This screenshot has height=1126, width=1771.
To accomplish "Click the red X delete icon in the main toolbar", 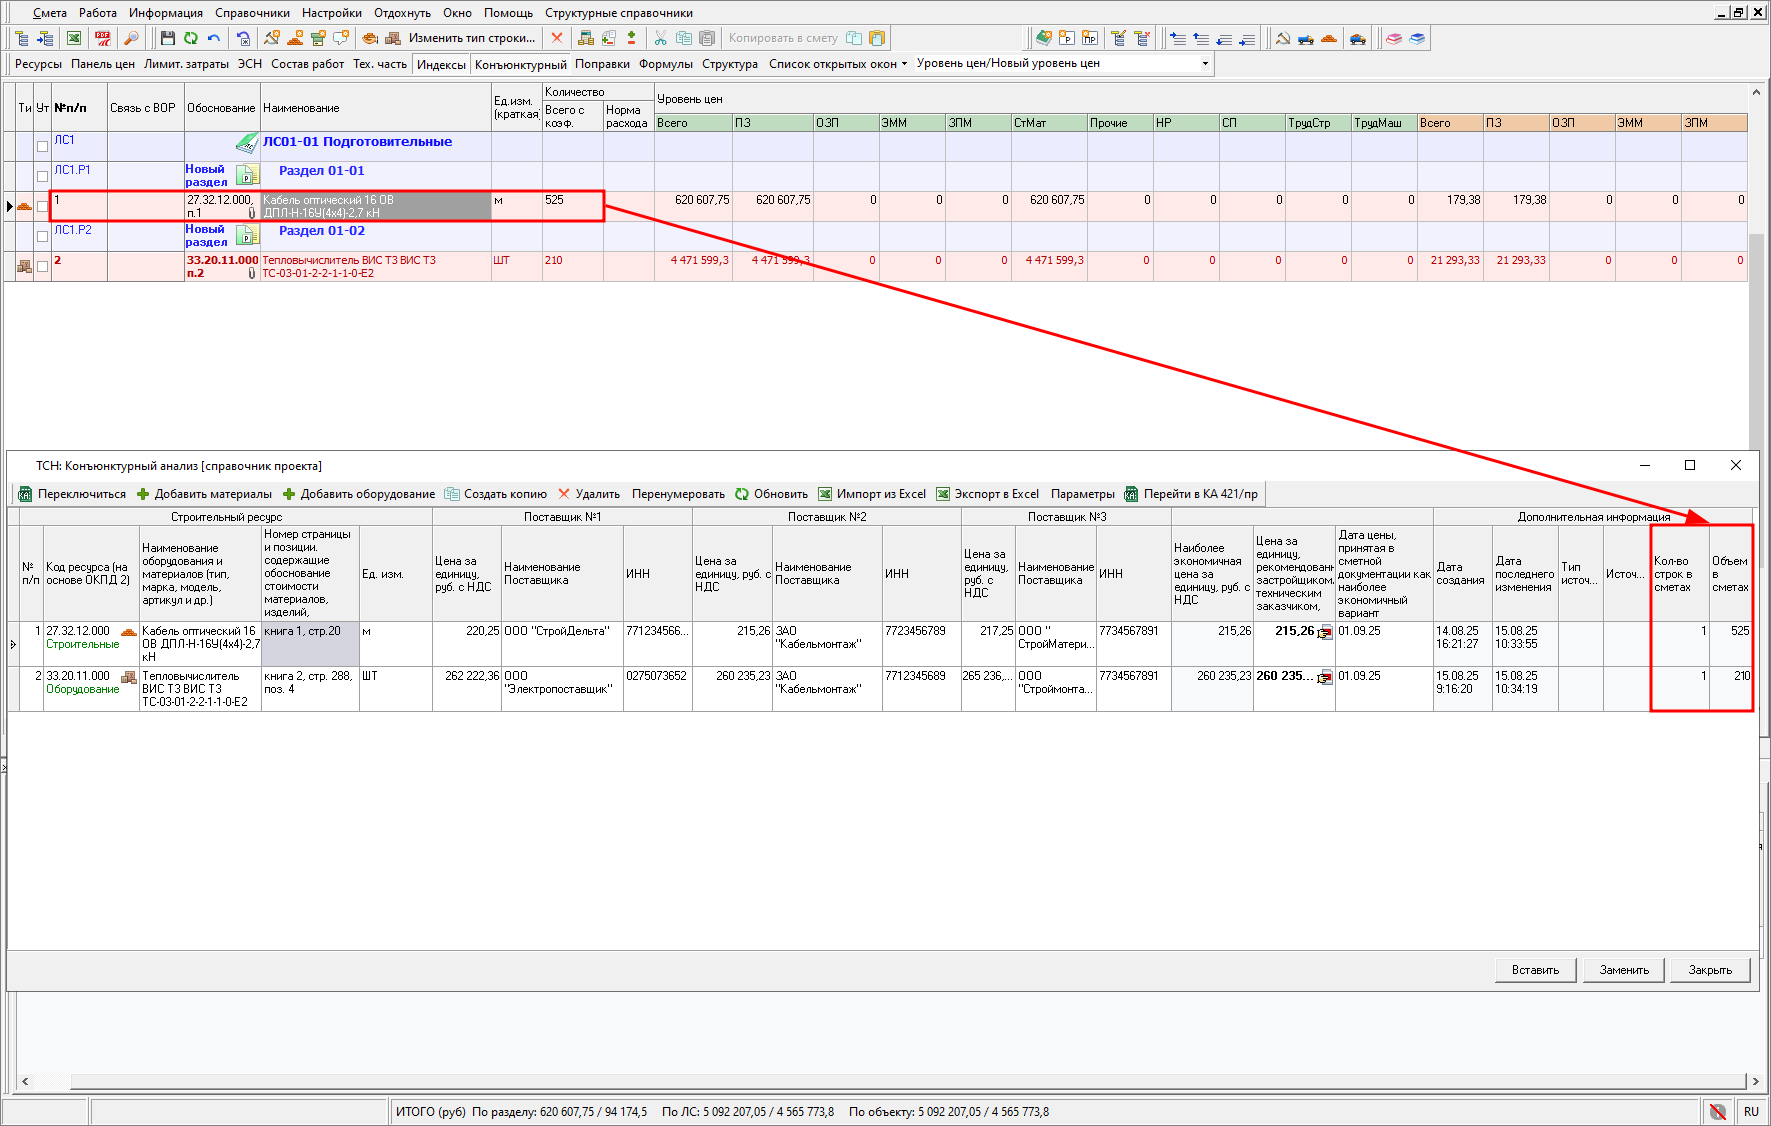I will click(x=557, y=38).
